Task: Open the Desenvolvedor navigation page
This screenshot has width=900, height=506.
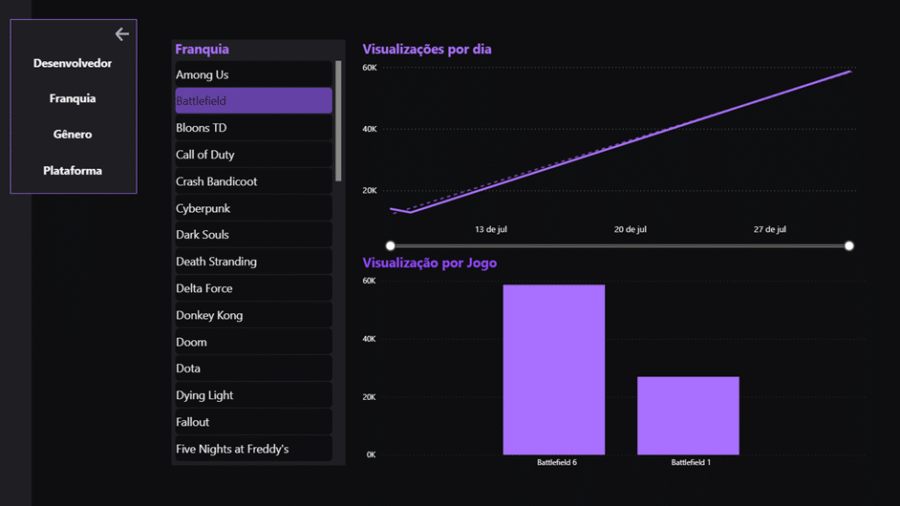Action: click(72, 63)
